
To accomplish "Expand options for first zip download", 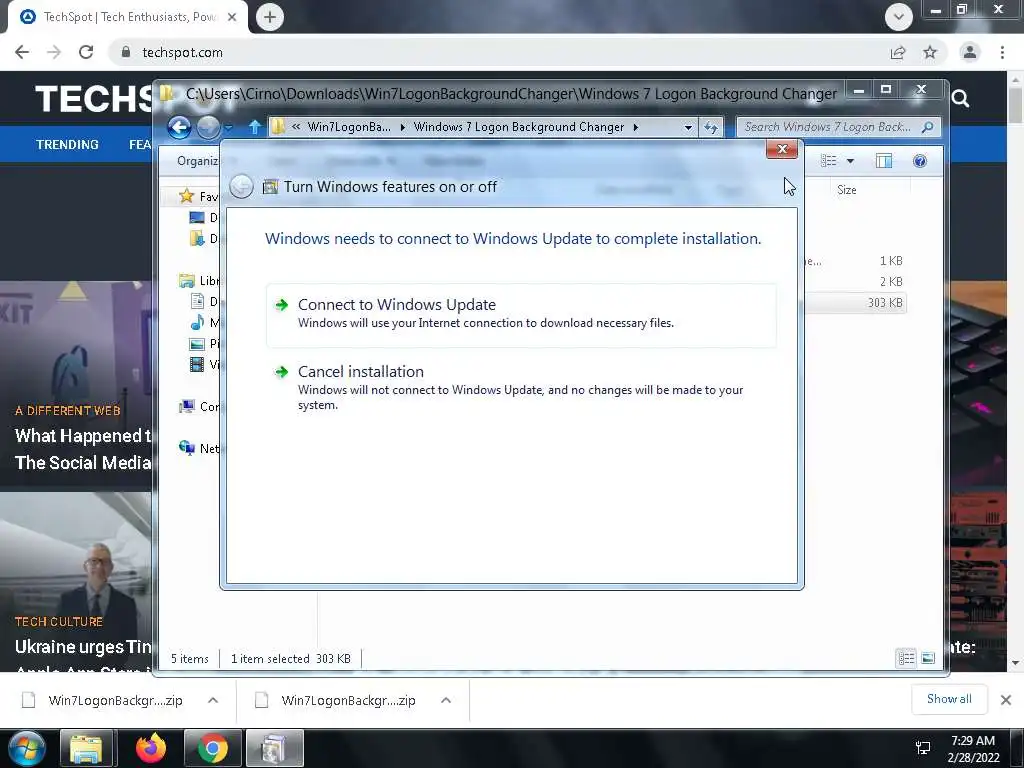I will [213, 701].
